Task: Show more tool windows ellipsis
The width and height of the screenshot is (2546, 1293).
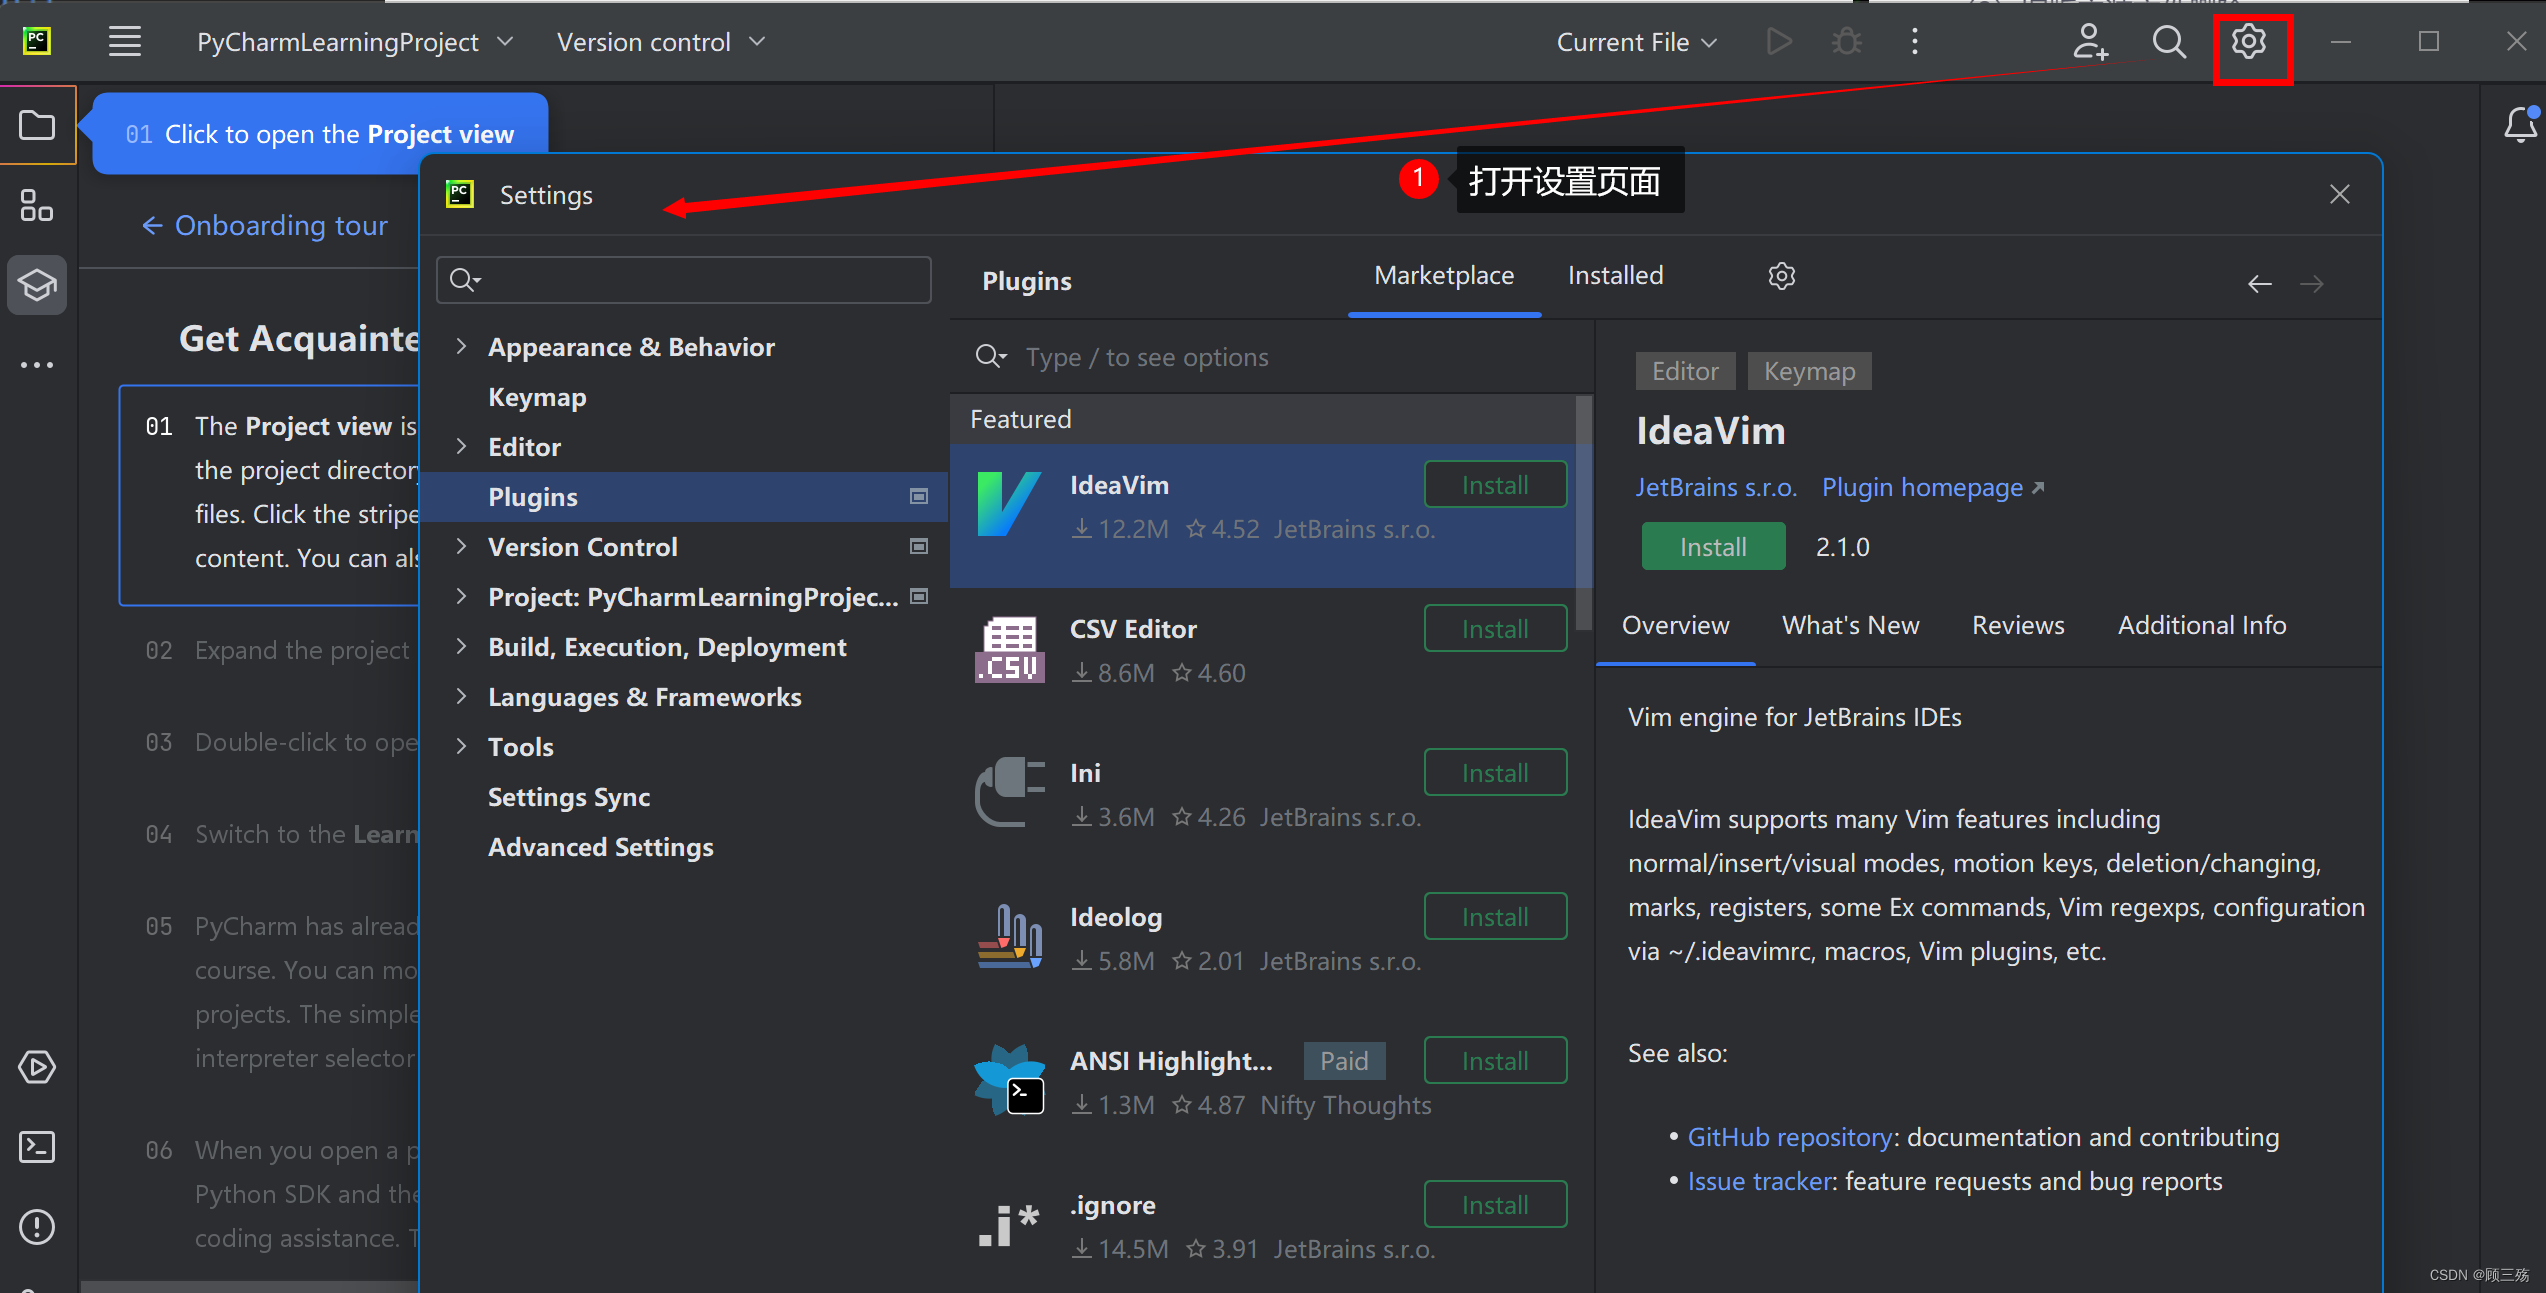Action: click(37, 365)
